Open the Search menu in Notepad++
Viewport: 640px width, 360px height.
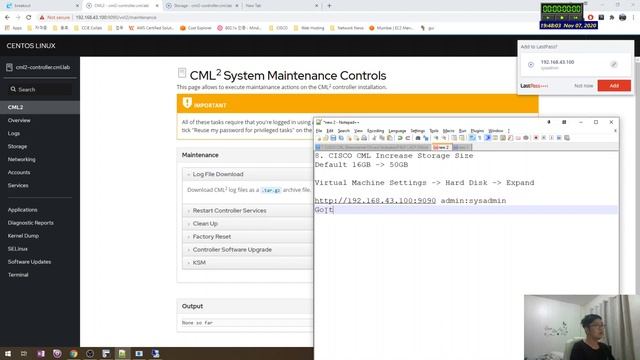(344, 131)
